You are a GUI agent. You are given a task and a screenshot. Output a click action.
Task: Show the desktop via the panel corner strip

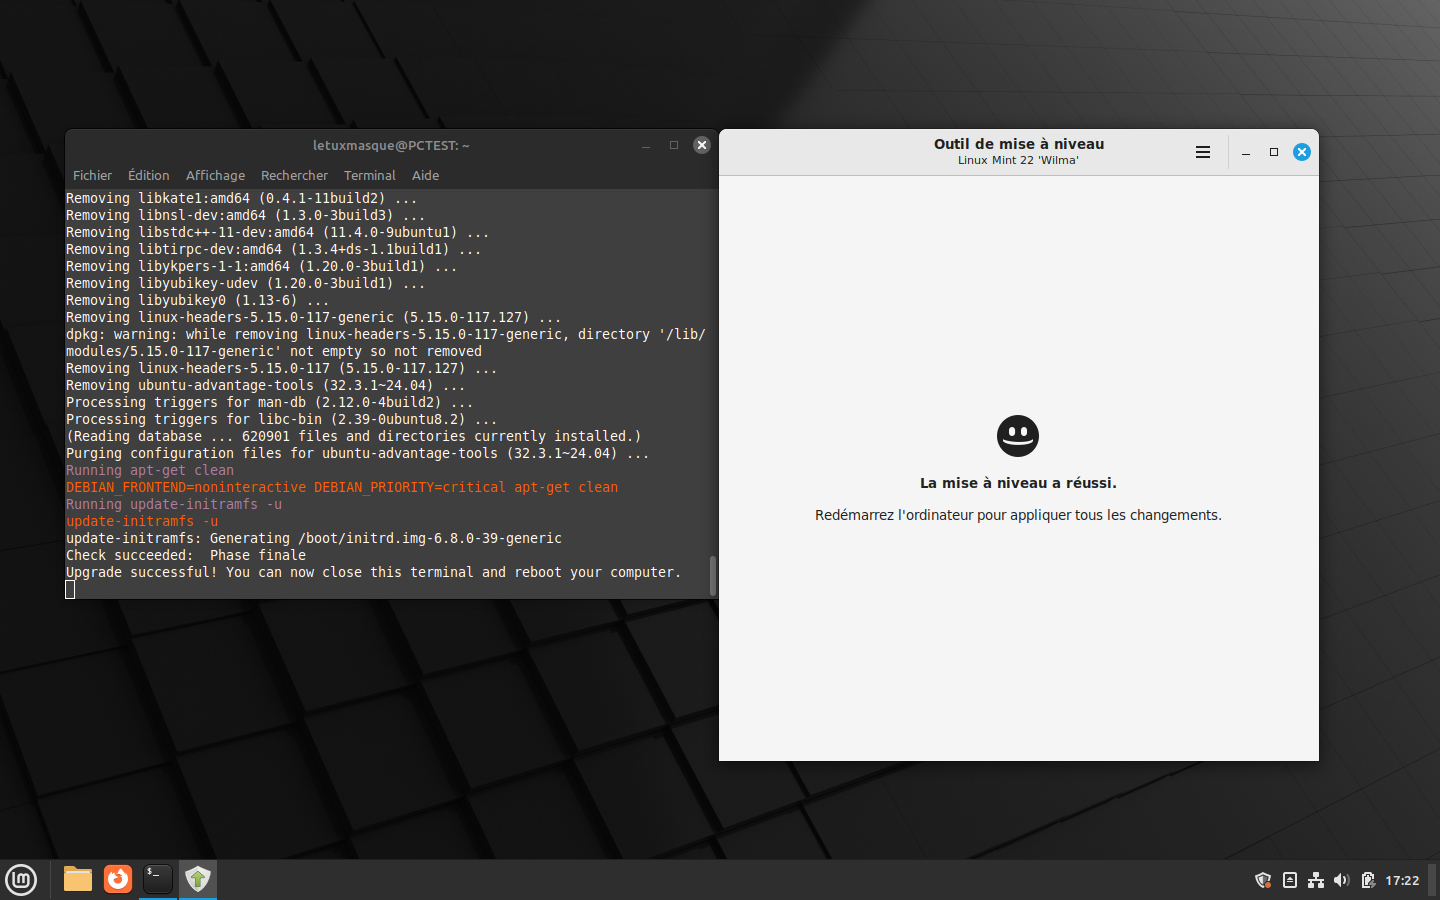1434,880
